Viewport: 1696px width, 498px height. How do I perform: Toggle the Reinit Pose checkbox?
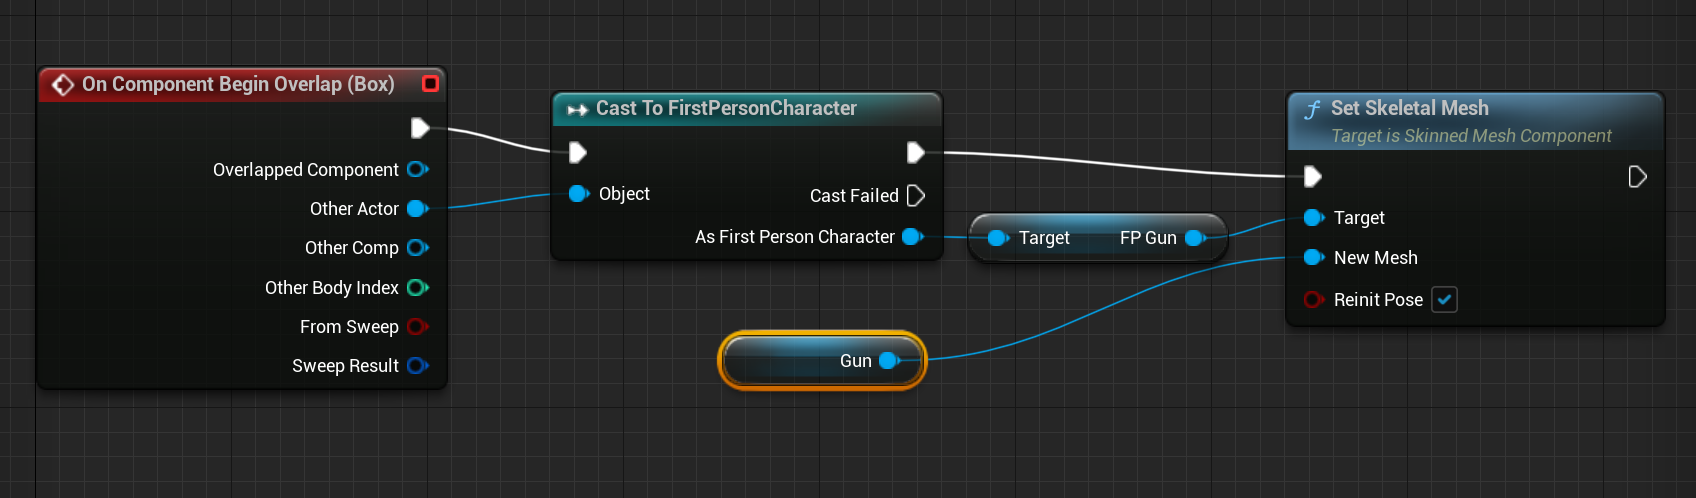pos(1444,300)
